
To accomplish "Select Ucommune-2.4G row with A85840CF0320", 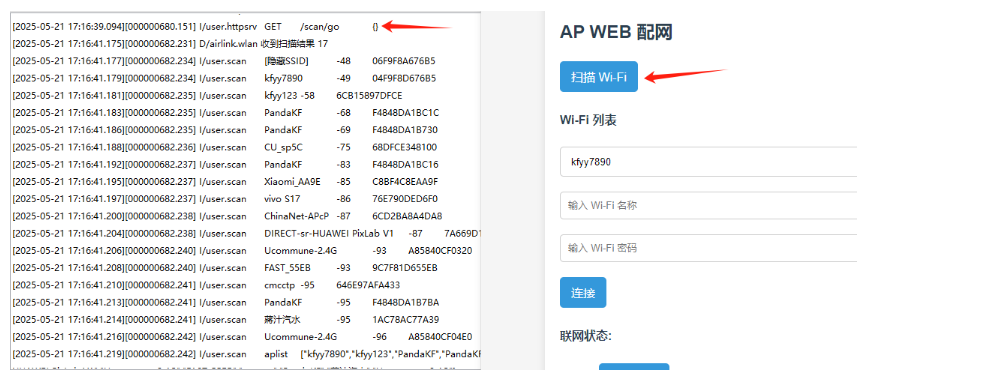I will click(242, 251).
